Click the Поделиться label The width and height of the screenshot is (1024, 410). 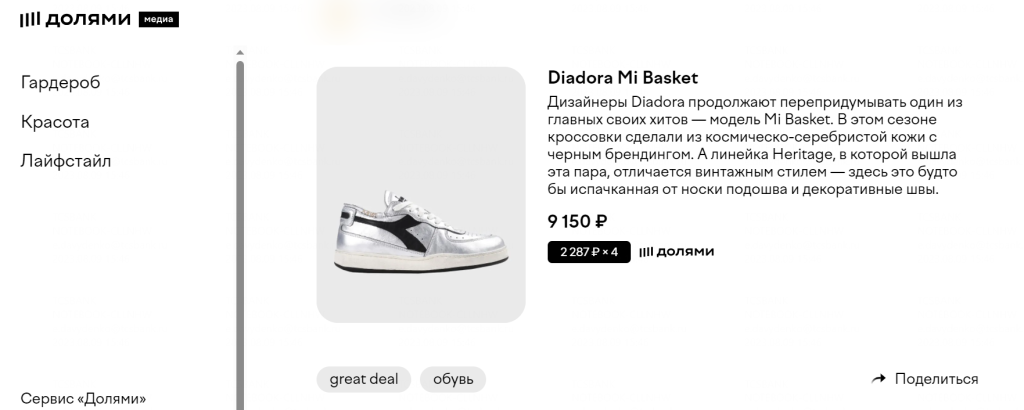936,379
